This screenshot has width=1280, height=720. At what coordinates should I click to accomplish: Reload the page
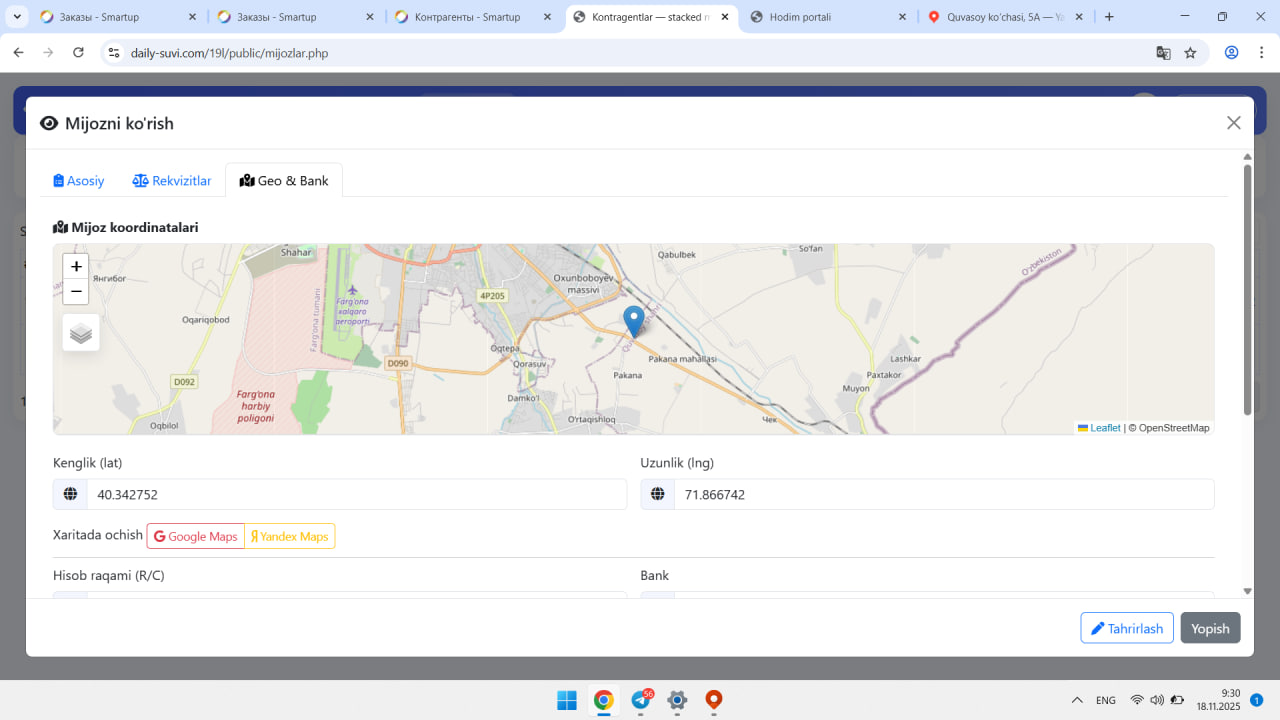click(79, 53)
